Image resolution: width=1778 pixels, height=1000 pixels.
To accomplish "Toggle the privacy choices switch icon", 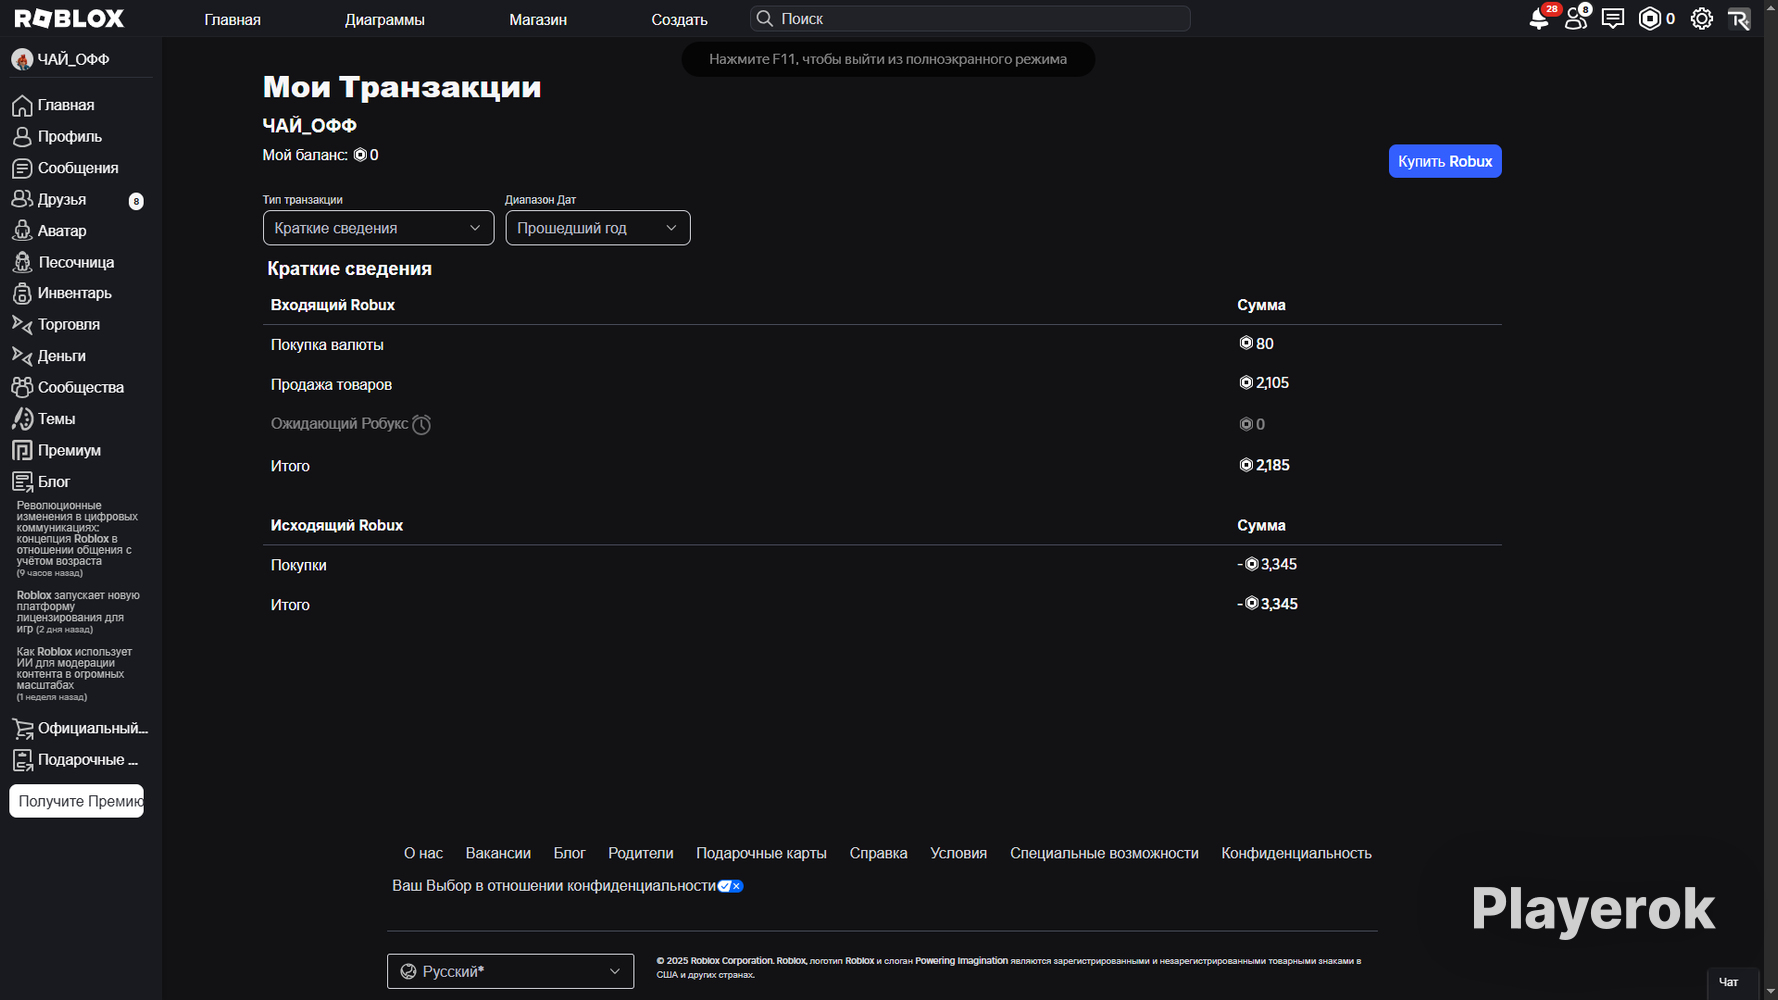I will click(x=730, y=886).
